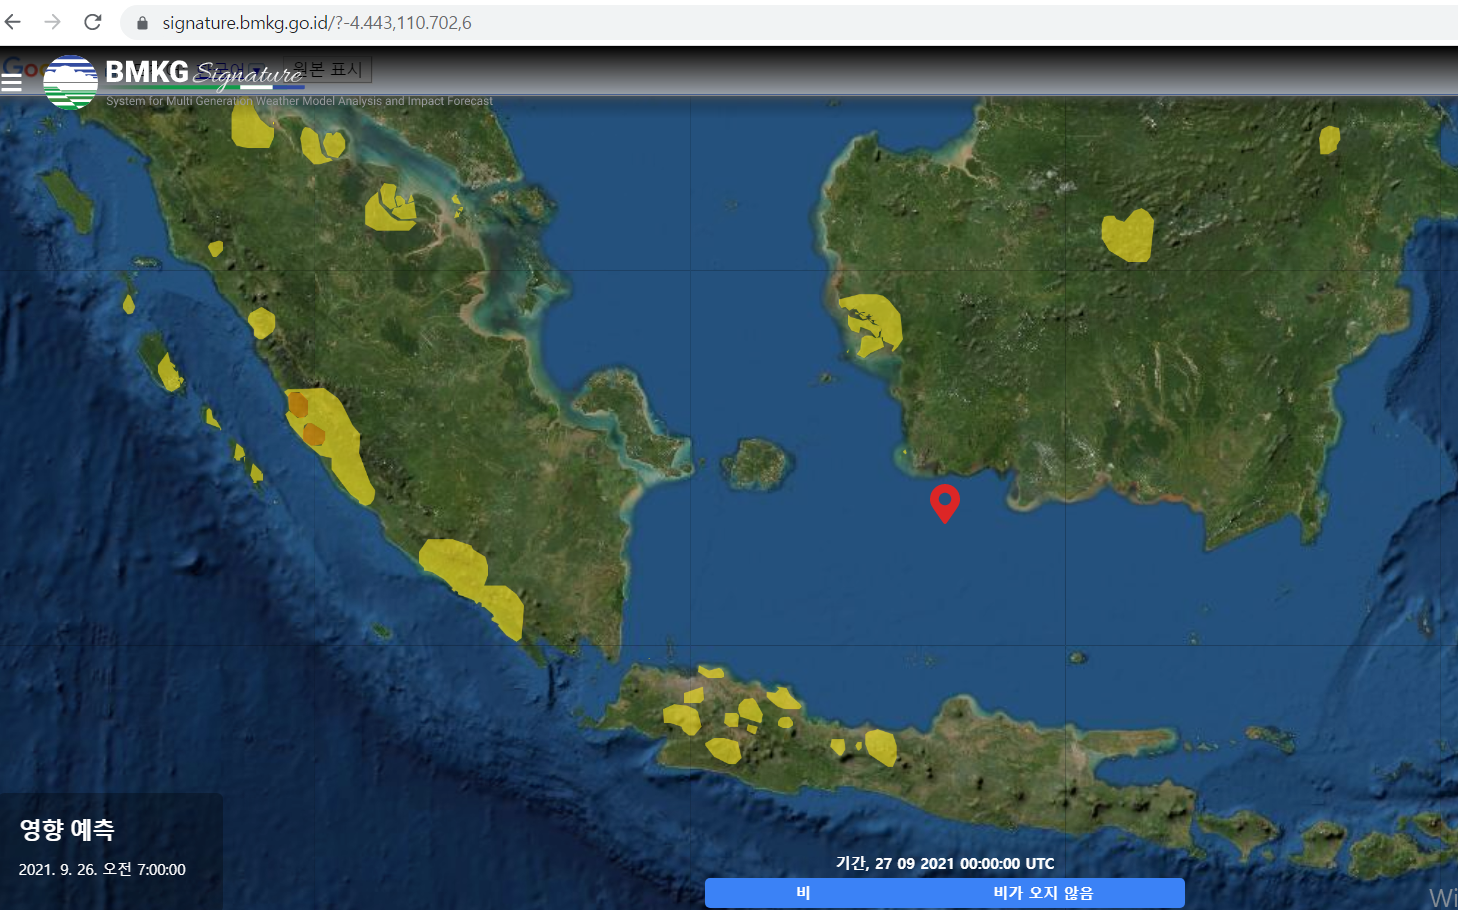Image resolution: width=1458 pixels, height=910 pixels.
Task: Select the upper orange patch in Sumatra
Action: (x=298, y=405)
